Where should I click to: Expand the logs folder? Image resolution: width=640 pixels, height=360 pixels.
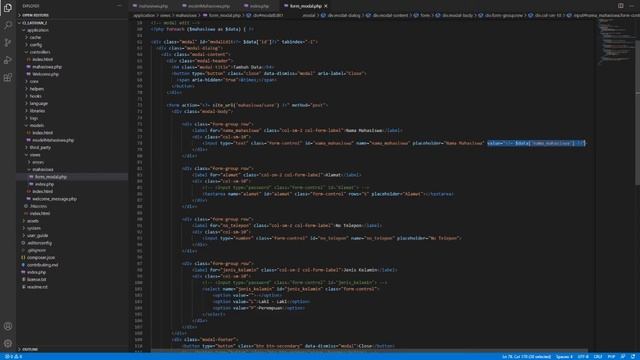[x=34, y=118]
